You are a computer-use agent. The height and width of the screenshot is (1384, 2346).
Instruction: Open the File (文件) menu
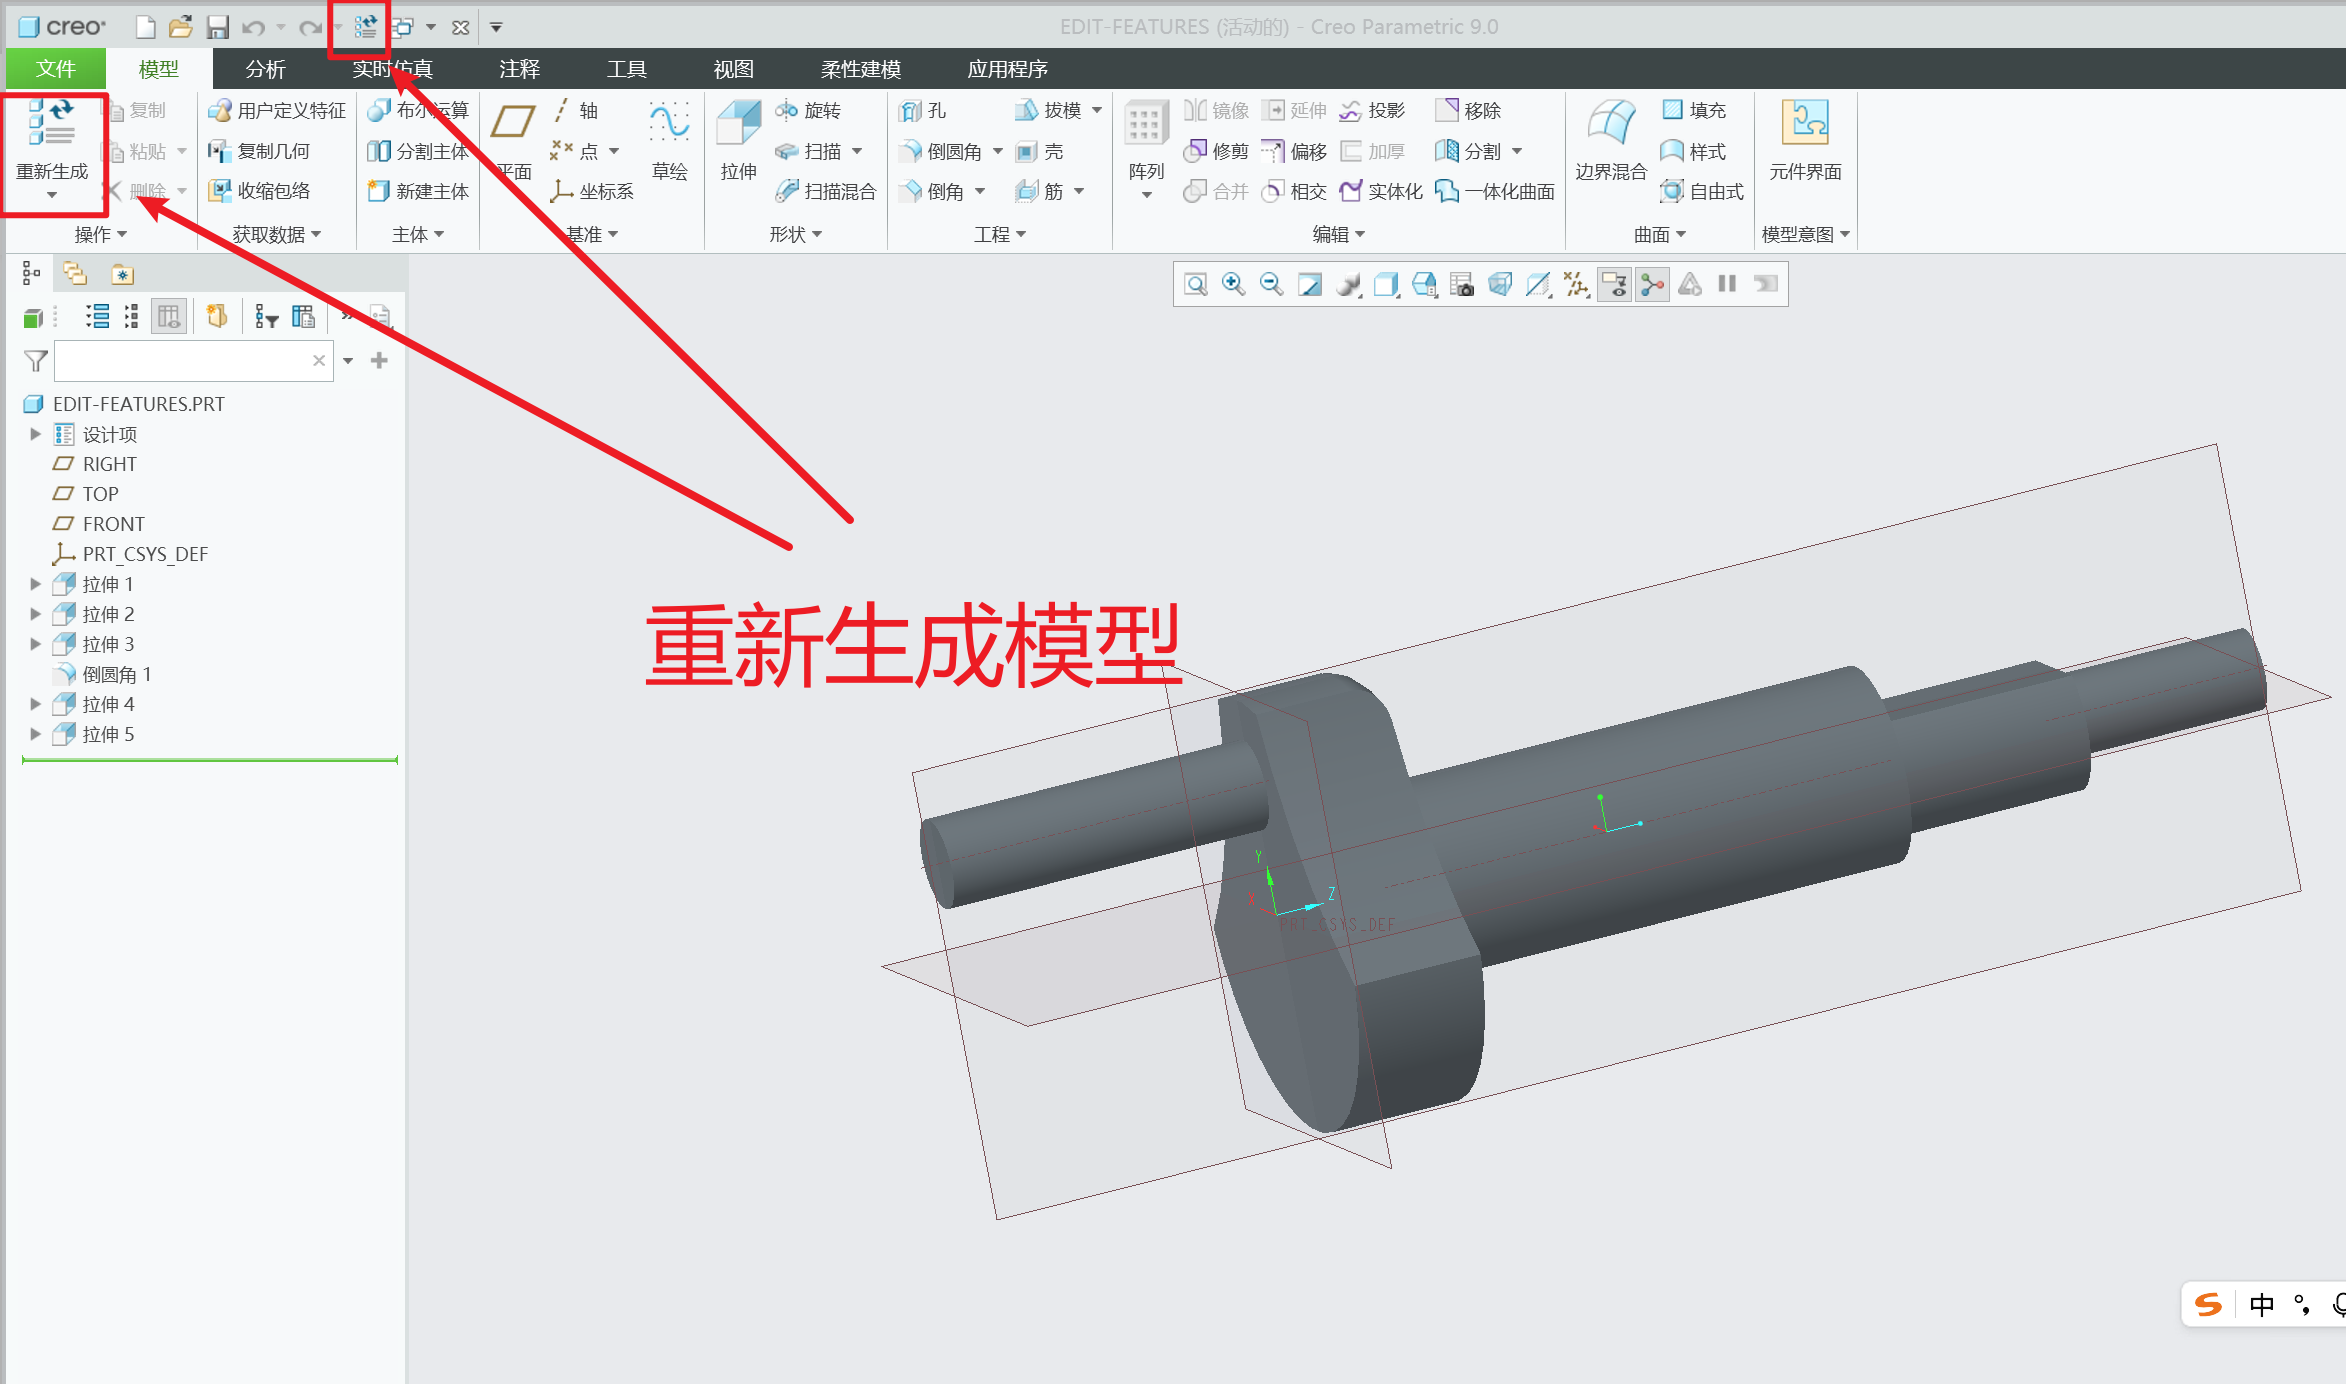[x=56, y=69]
